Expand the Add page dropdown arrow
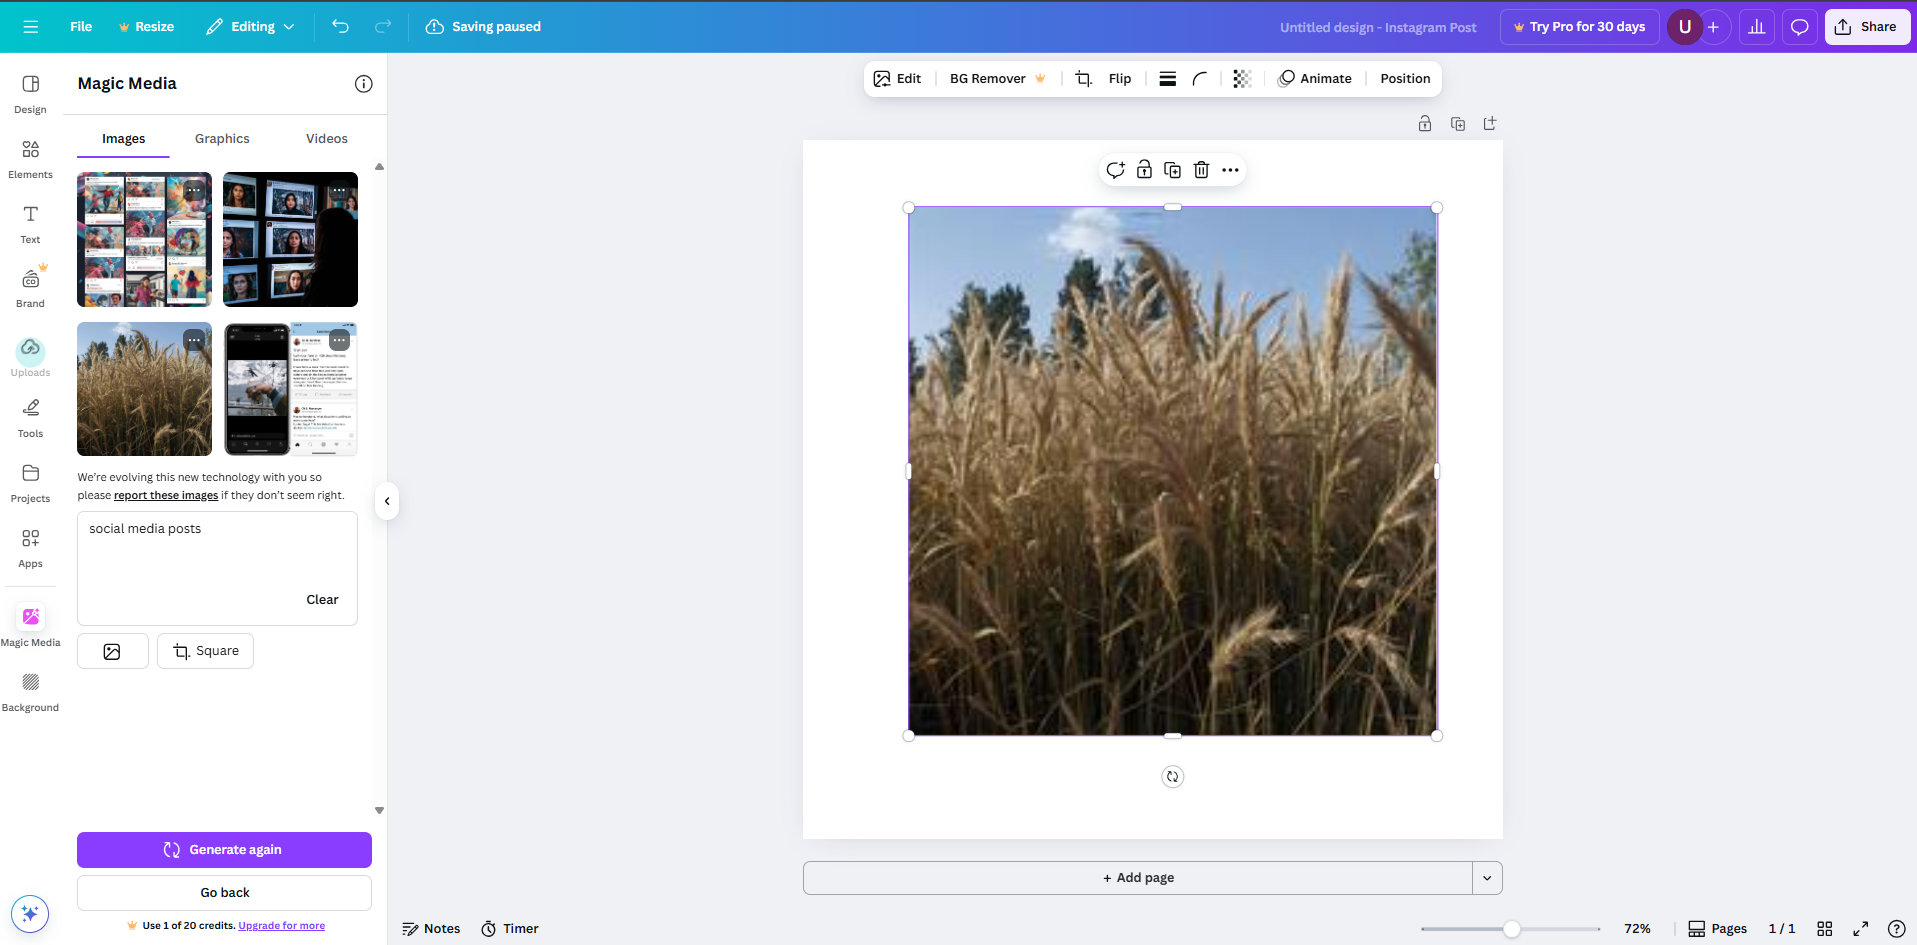This screenshot has height=945, width=1917. click(1487, 877)
